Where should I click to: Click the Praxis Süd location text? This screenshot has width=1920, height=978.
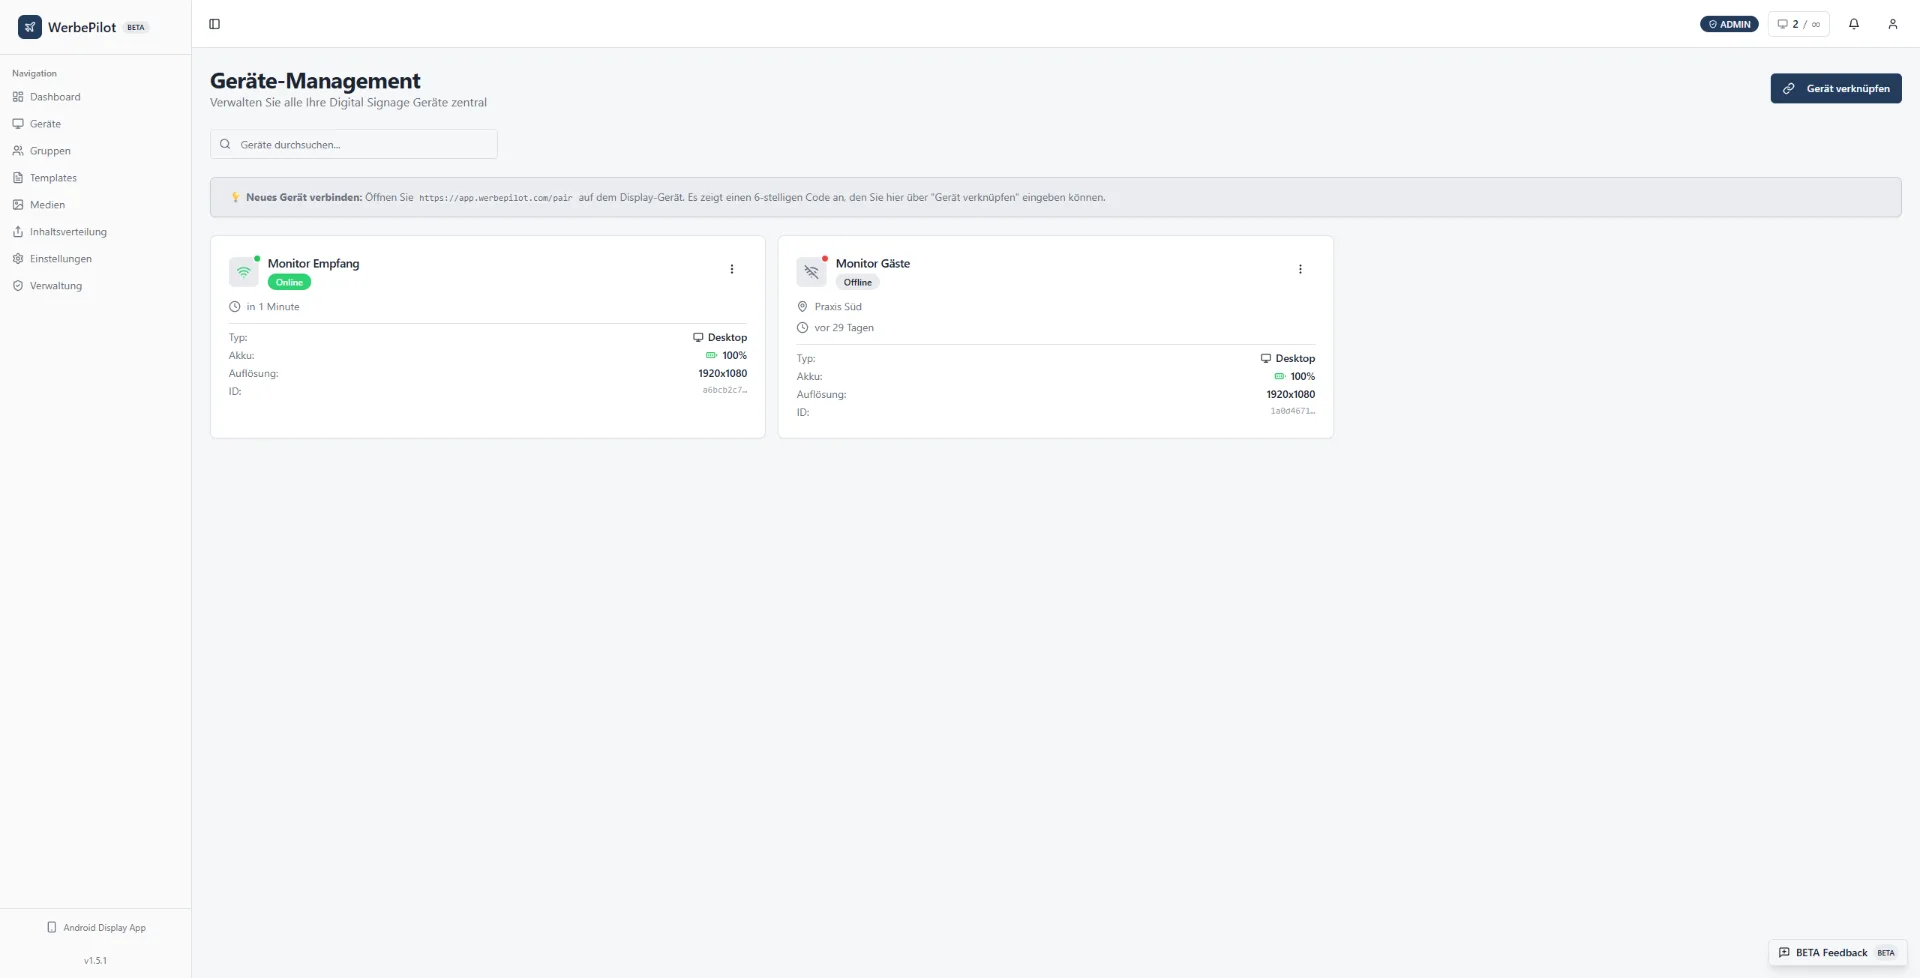838,307
